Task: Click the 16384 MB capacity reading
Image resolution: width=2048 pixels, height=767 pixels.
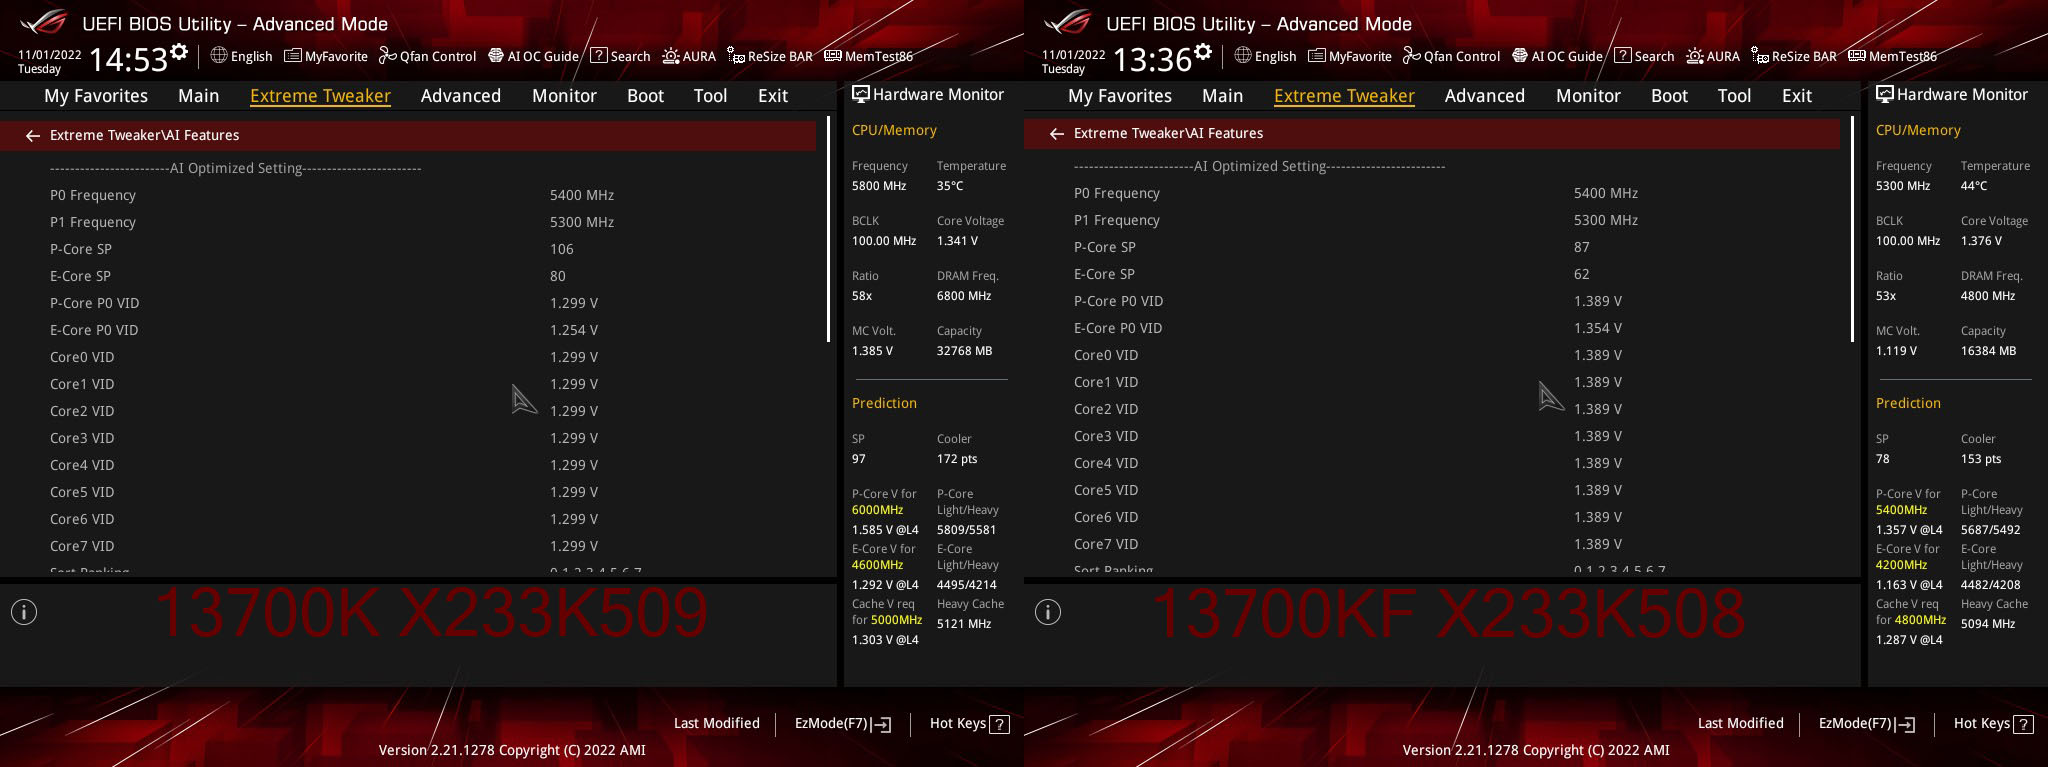Action: (1989, 351)
